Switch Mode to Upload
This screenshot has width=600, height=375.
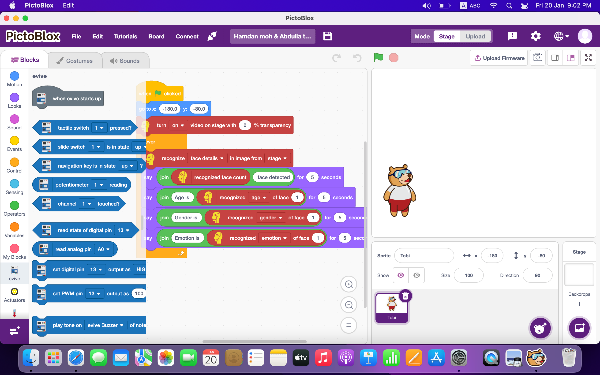point(475,36)
